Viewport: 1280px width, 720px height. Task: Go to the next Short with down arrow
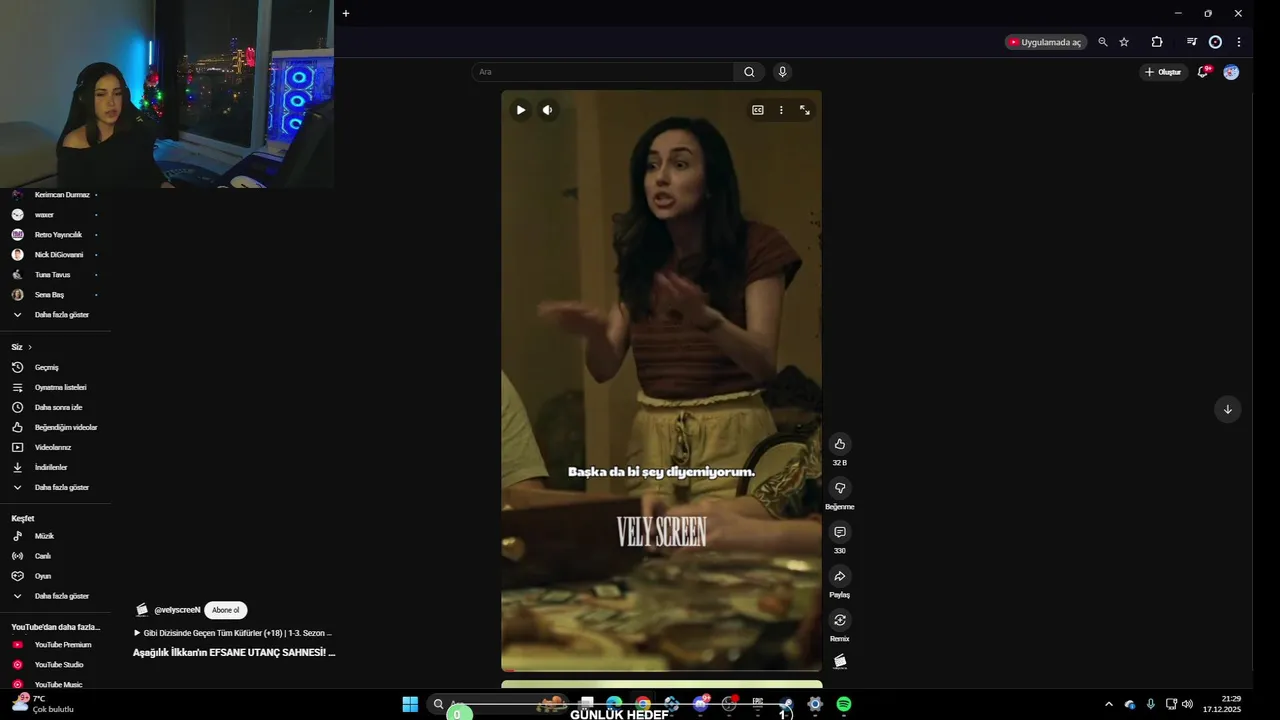[x=1228, y=409]
